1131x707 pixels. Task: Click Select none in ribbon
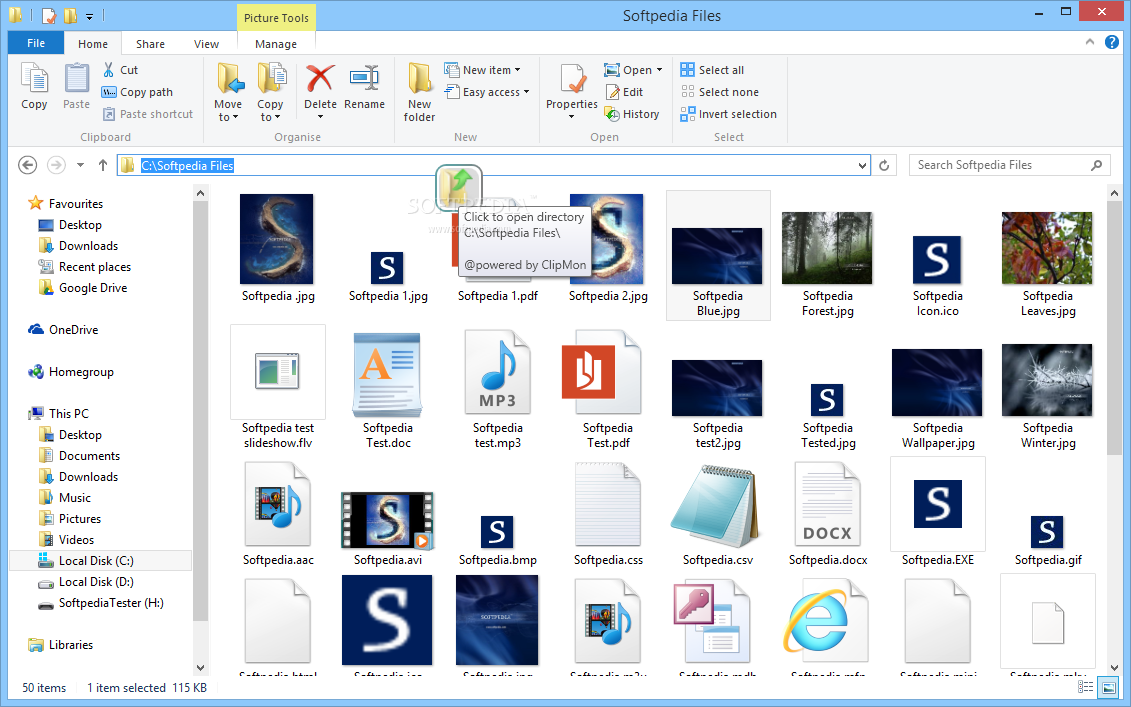(720, 92)
